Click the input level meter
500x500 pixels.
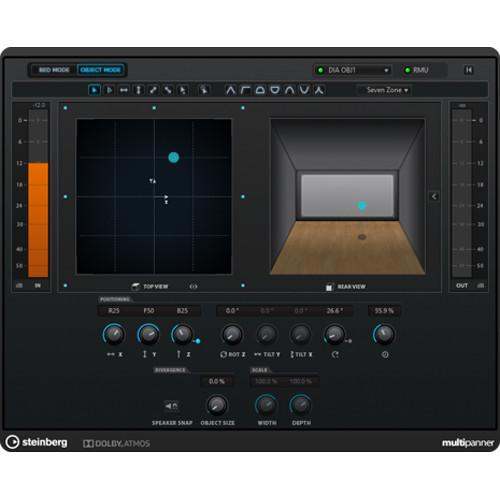coord(38,194)
